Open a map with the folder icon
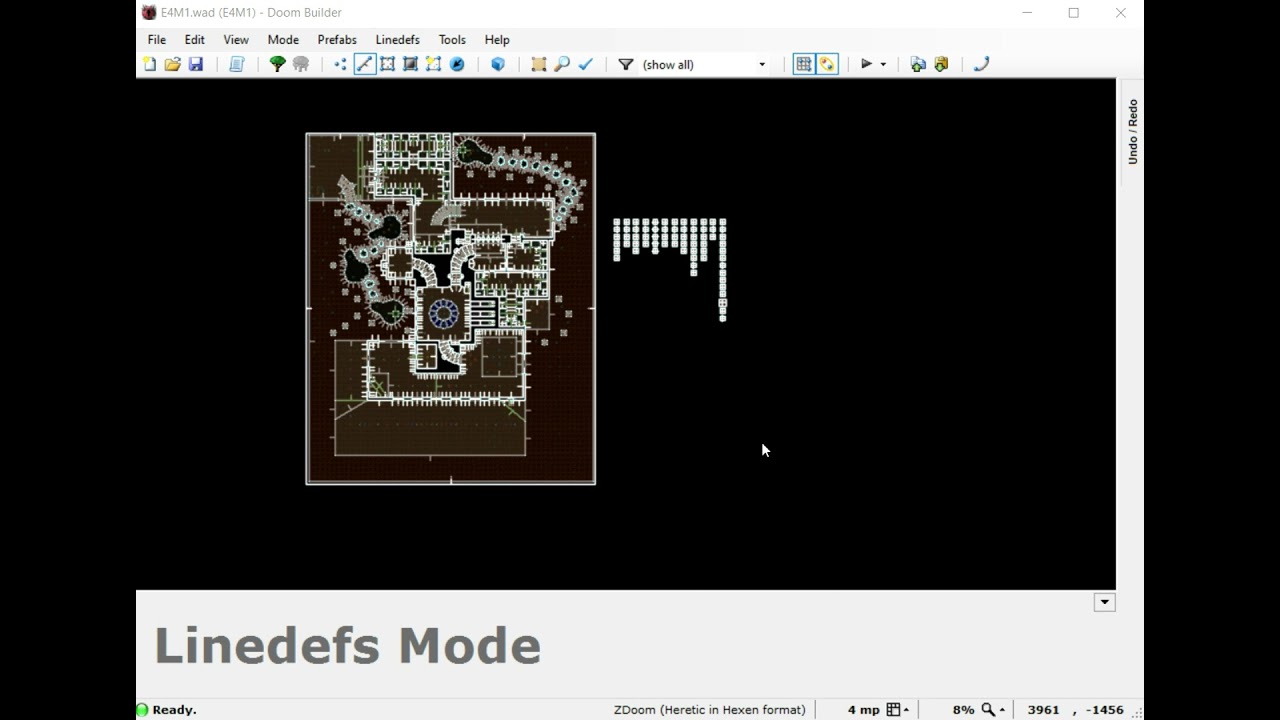This screenshot has height=720, width=1280. 173,64
